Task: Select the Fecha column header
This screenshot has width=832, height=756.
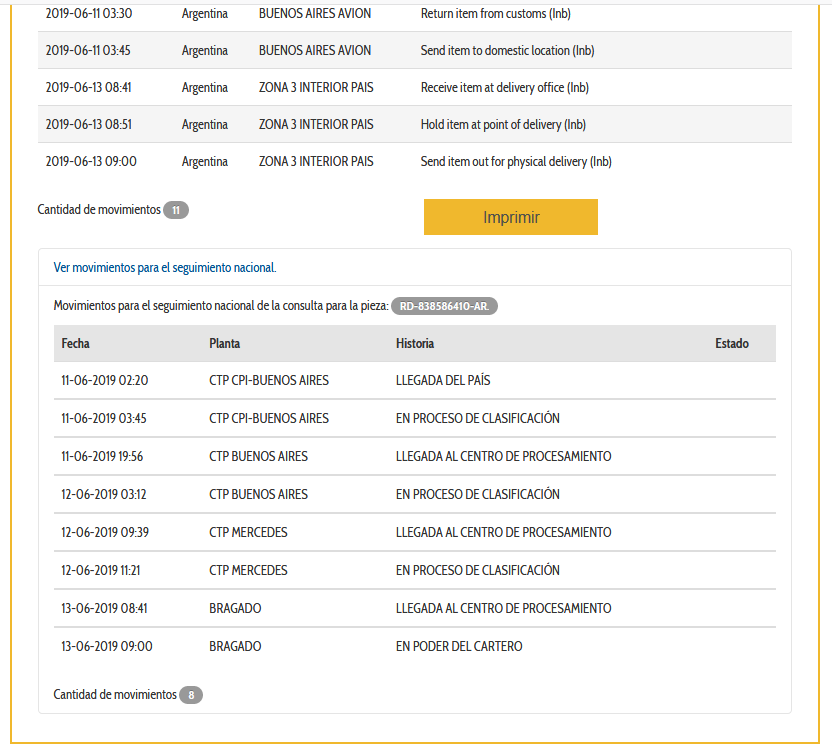Action: (x=75, y=343)
